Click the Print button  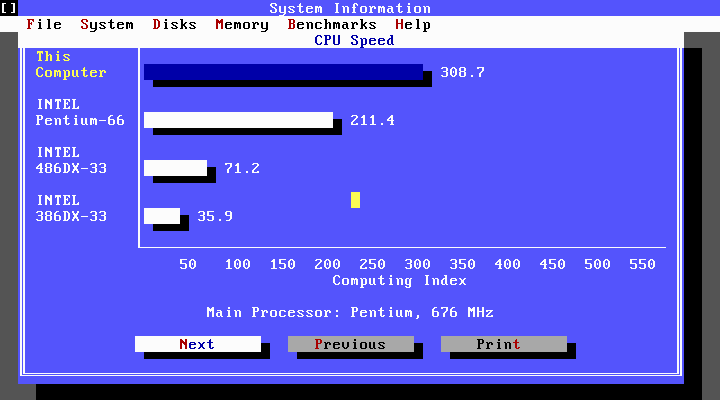[x=504, y=344]
